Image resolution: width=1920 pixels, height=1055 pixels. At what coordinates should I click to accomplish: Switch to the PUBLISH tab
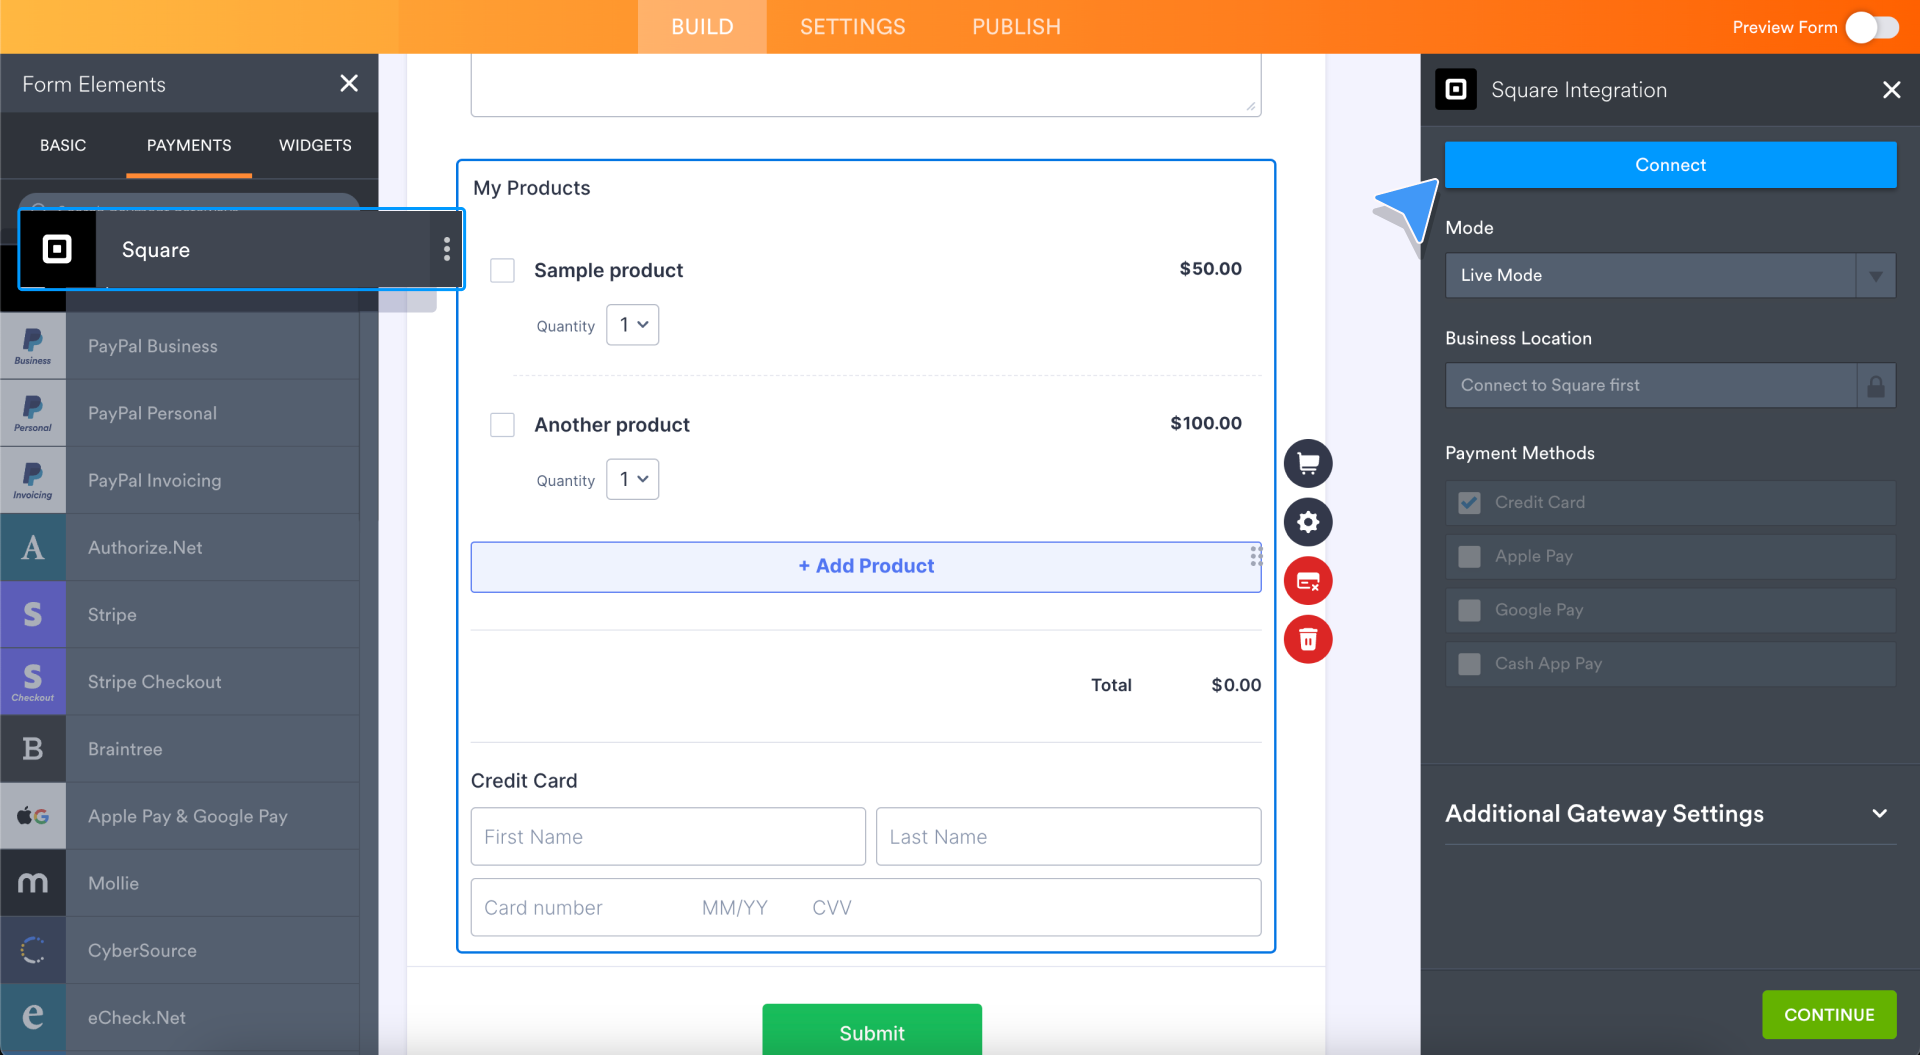coord(1016,27)
